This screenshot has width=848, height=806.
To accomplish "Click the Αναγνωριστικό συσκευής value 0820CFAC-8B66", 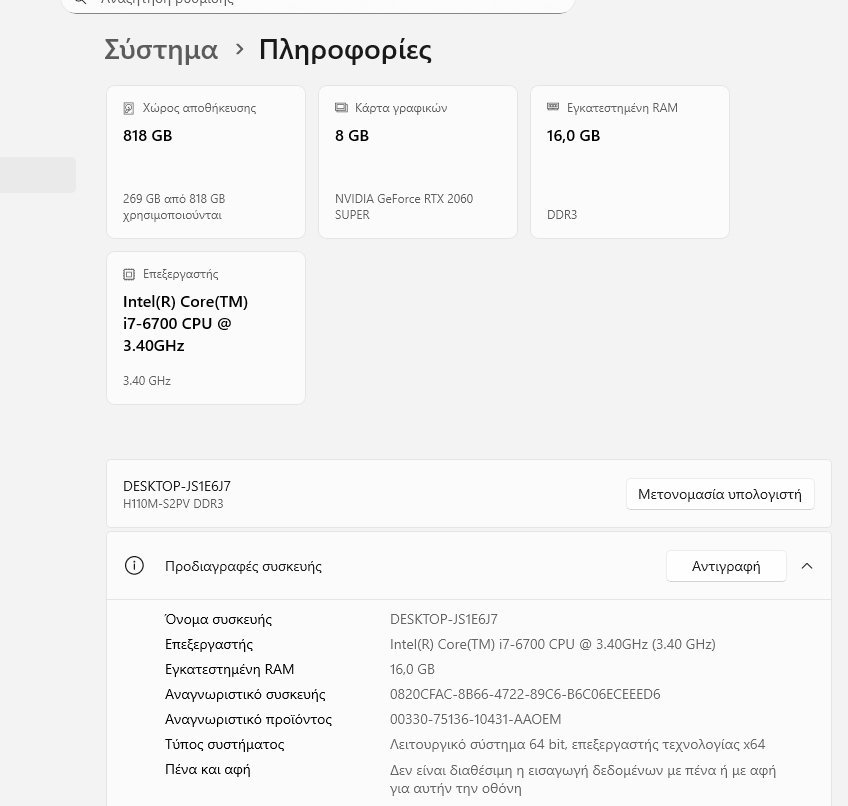I will pos(525,694).
